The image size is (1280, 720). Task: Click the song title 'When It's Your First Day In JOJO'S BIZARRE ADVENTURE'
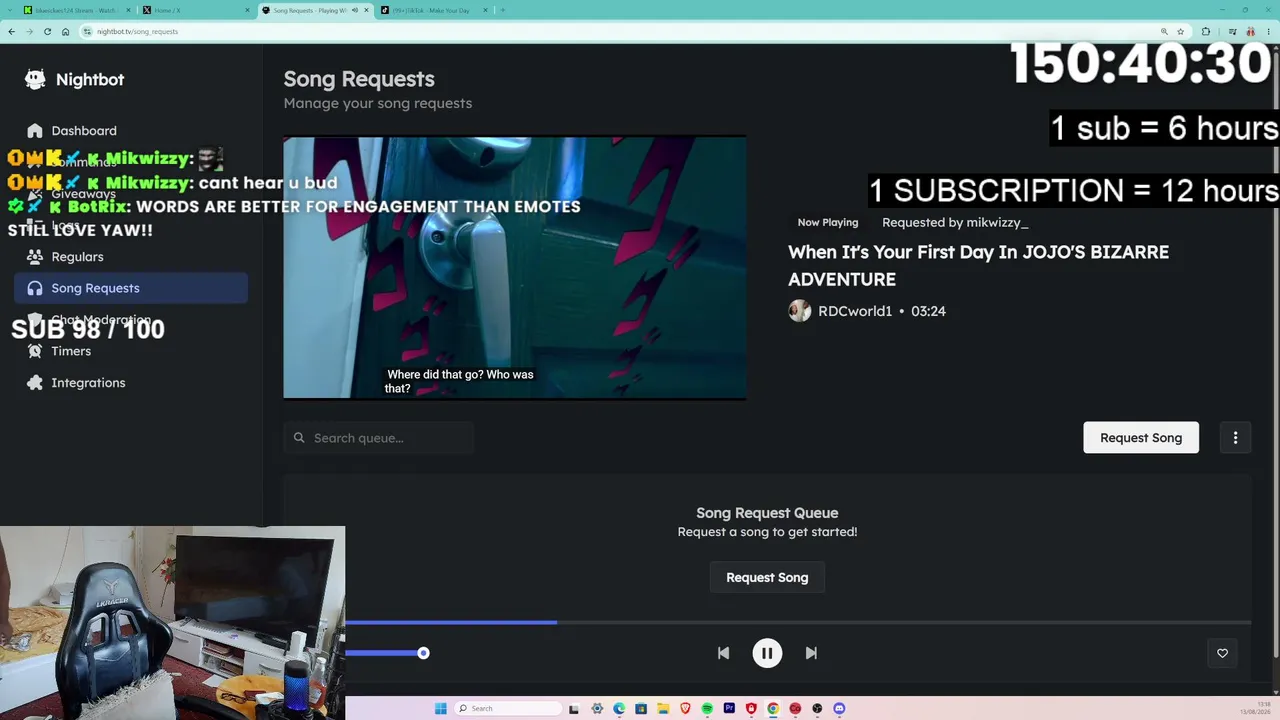coord(978,266)
